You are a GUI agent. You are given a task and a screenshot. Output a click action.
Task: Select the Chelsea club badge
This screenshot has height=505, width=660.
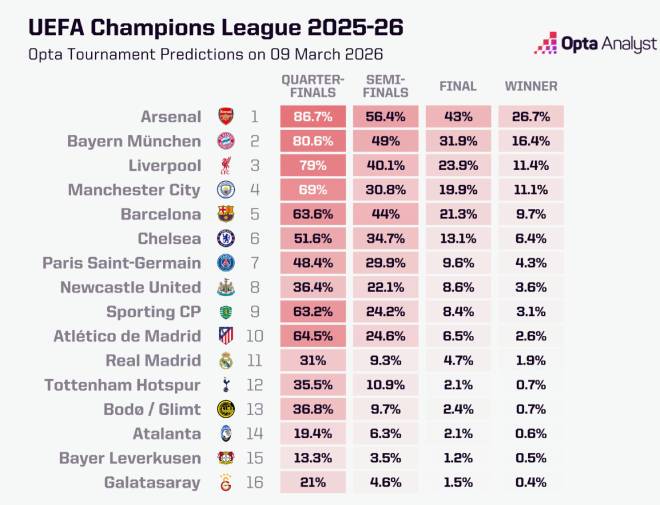225,238
